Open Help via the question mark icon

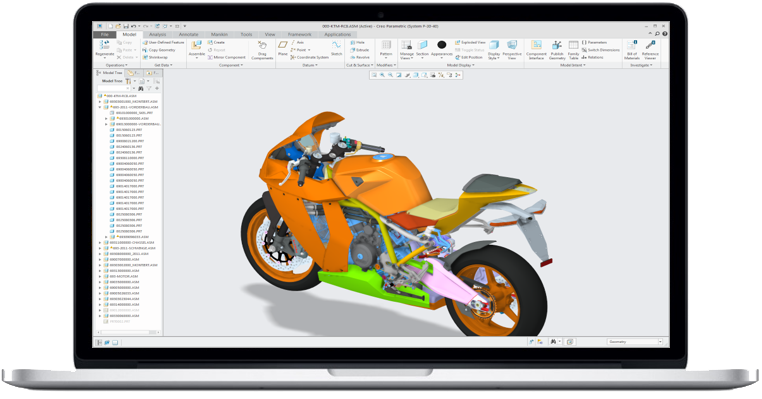[665, 34]
